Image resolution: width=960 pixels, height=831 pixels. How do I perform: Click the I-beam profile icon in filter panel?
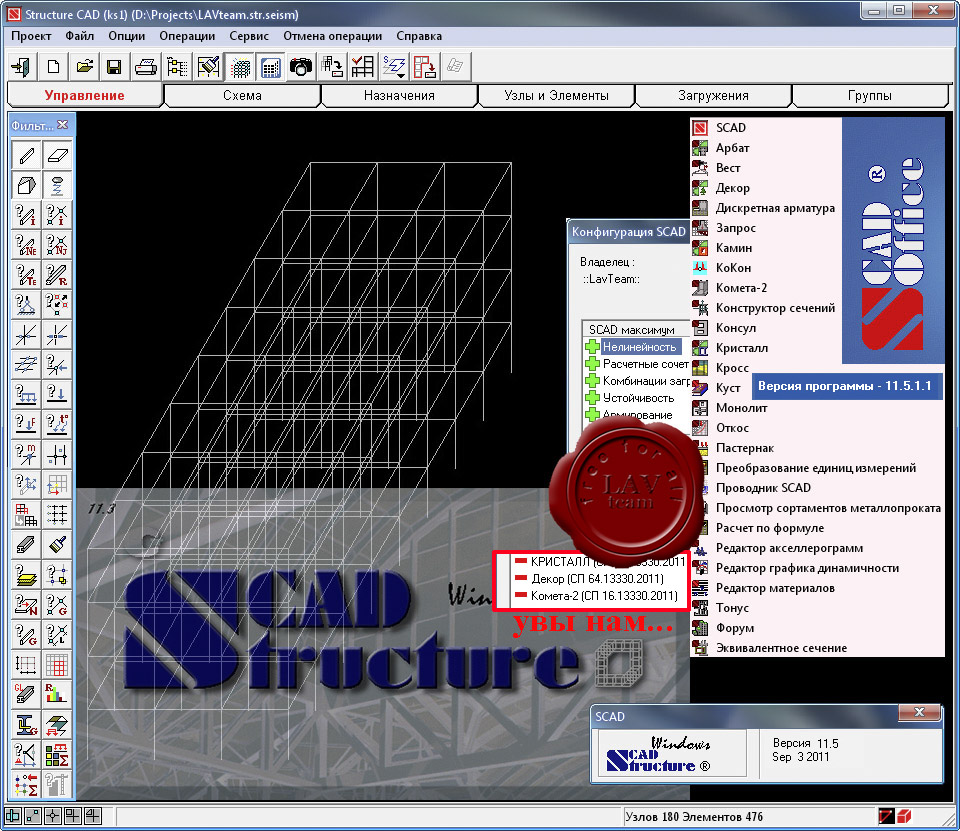click(26, 724)
